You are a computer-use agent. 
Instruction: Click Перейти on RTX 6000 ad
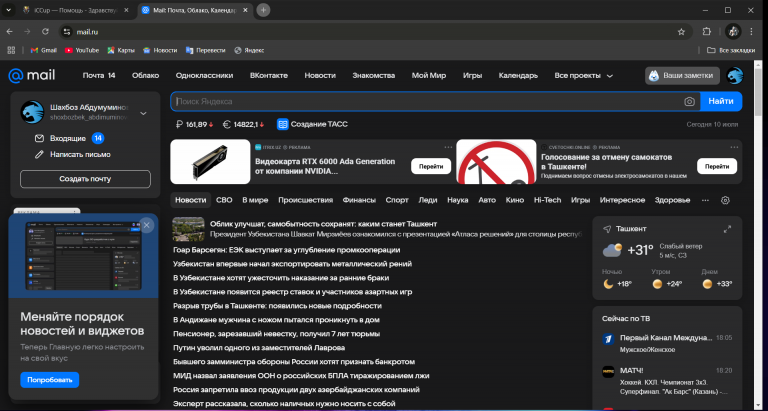click(x=431, y=166)
